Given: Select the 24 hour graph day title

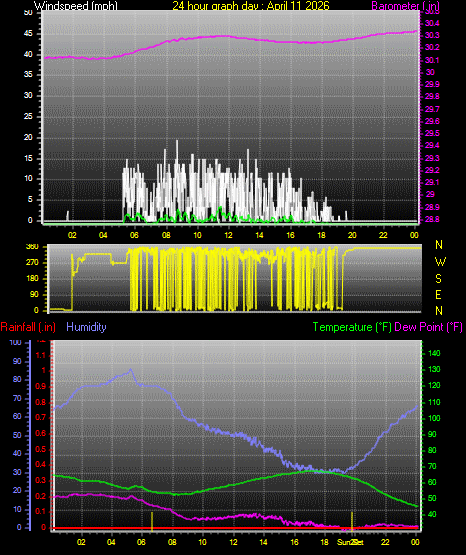Looking at the screenshot, I should [251, 5].
